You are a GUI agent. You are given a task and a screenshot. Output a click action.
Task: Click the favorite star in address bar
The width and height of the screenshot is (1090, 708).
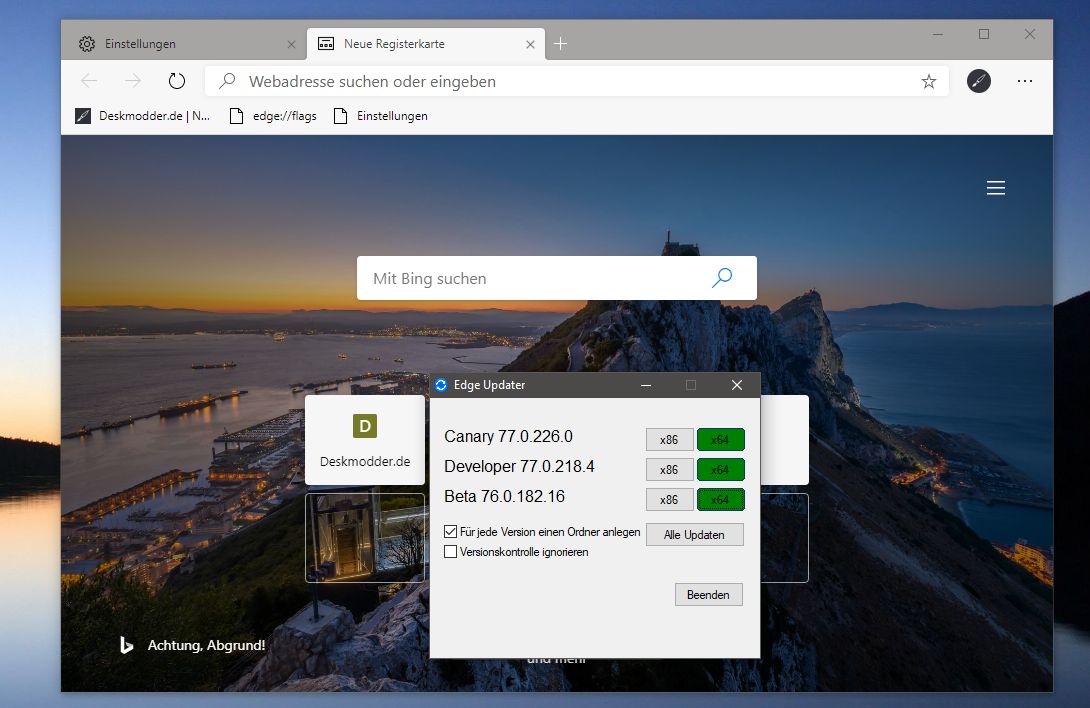click(929, 82)
